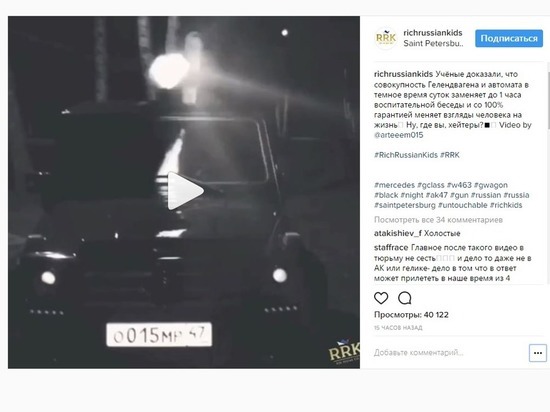Open the Saint Petersburg location link
This screenshot has width=550, height=412.
tap(433, 43)
